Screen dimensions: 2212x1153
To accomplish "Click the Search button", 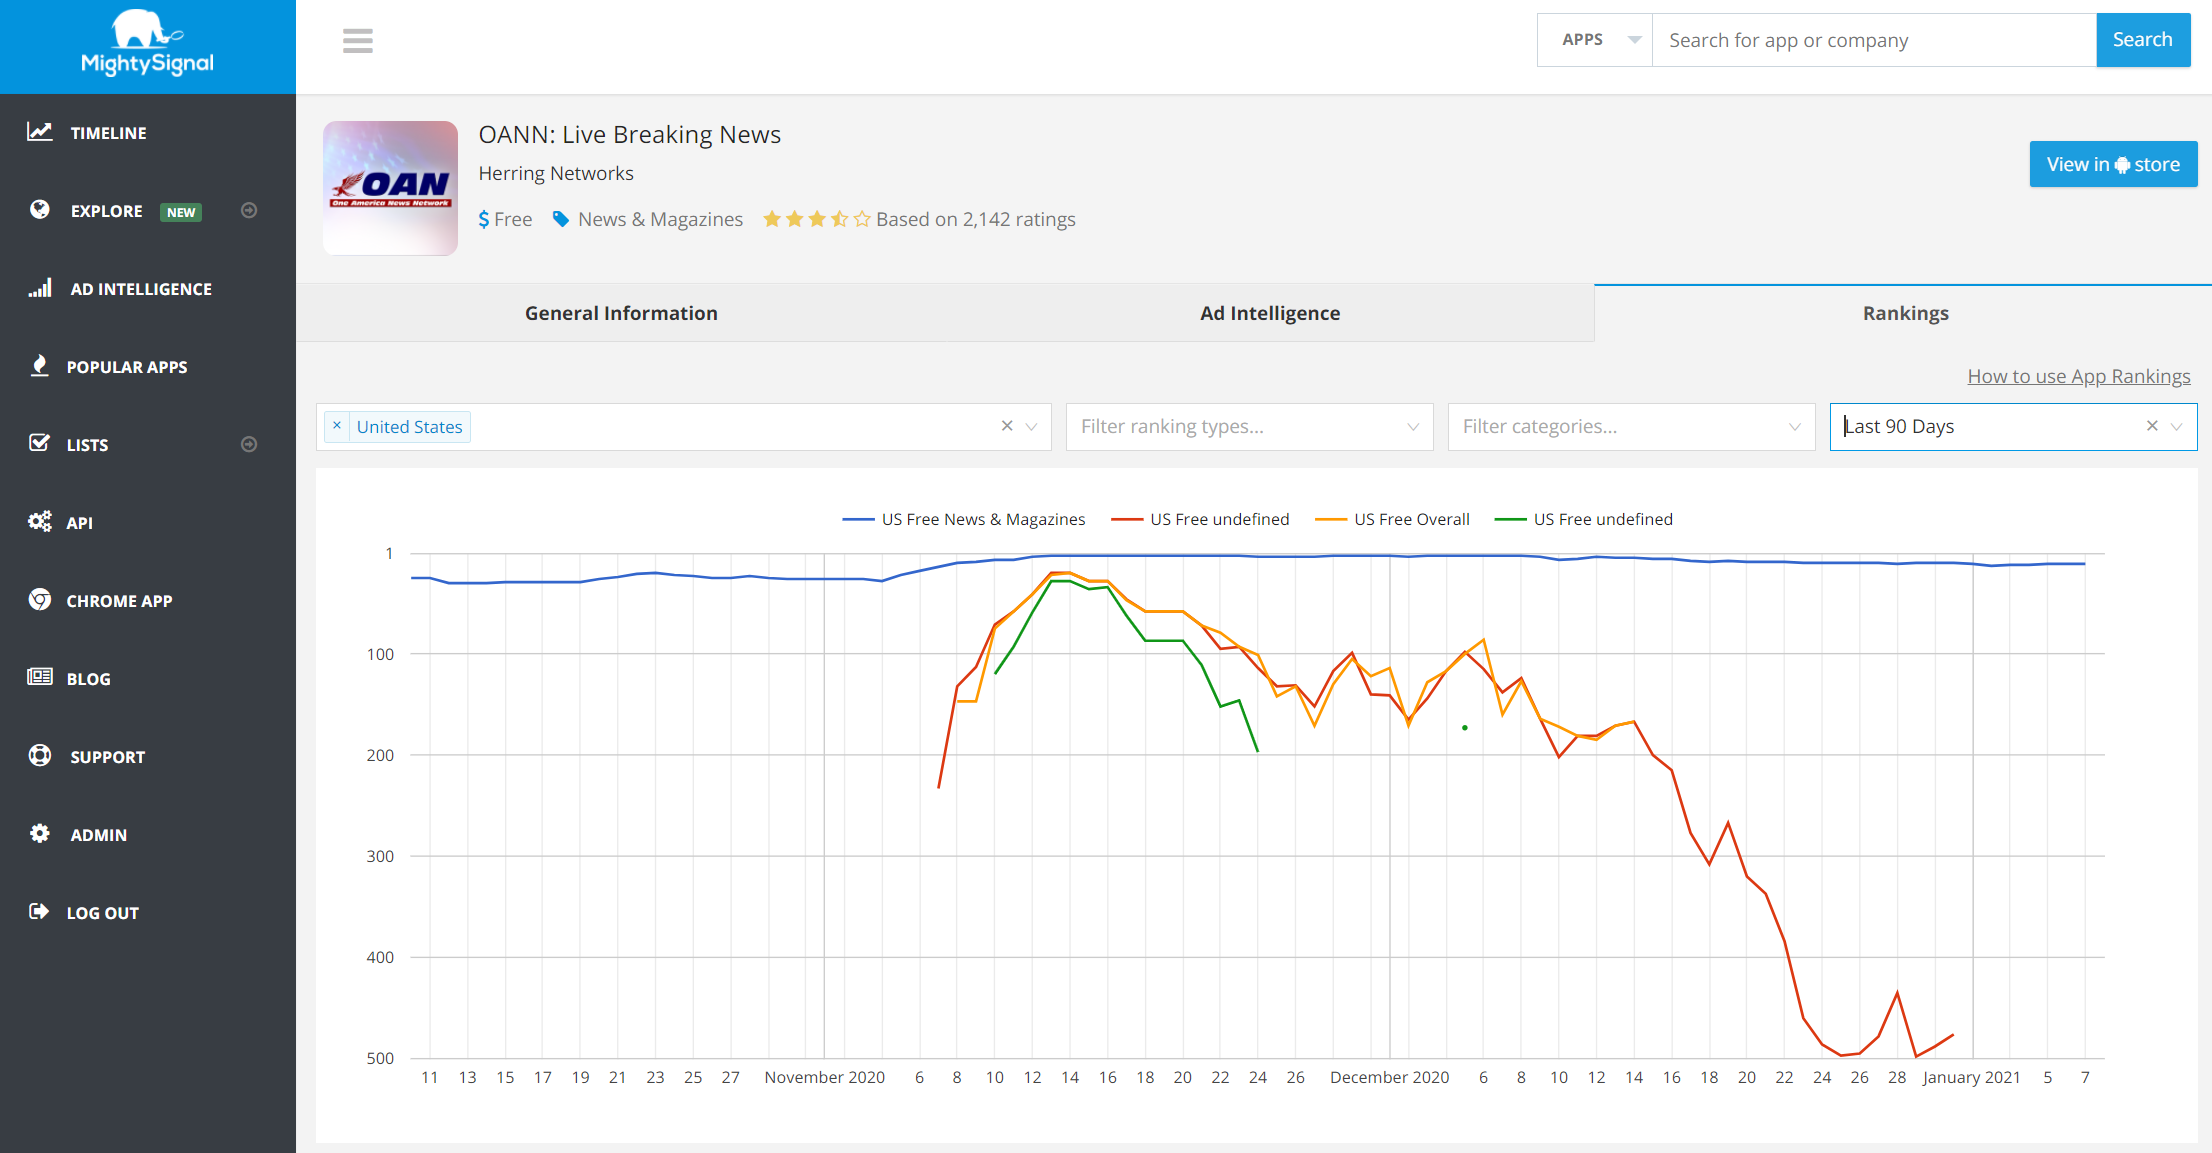I will pyautogui.click(x=2143, y=40).
